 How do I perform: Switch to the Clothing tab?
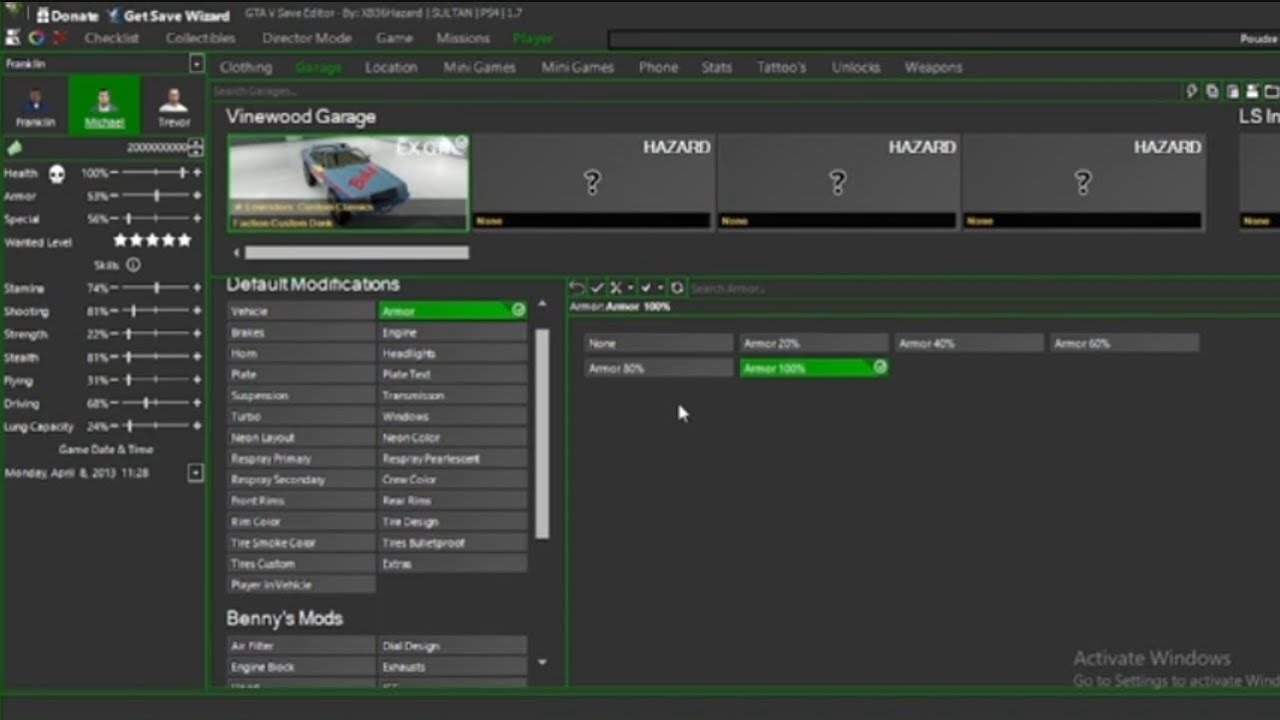(246, 68)
